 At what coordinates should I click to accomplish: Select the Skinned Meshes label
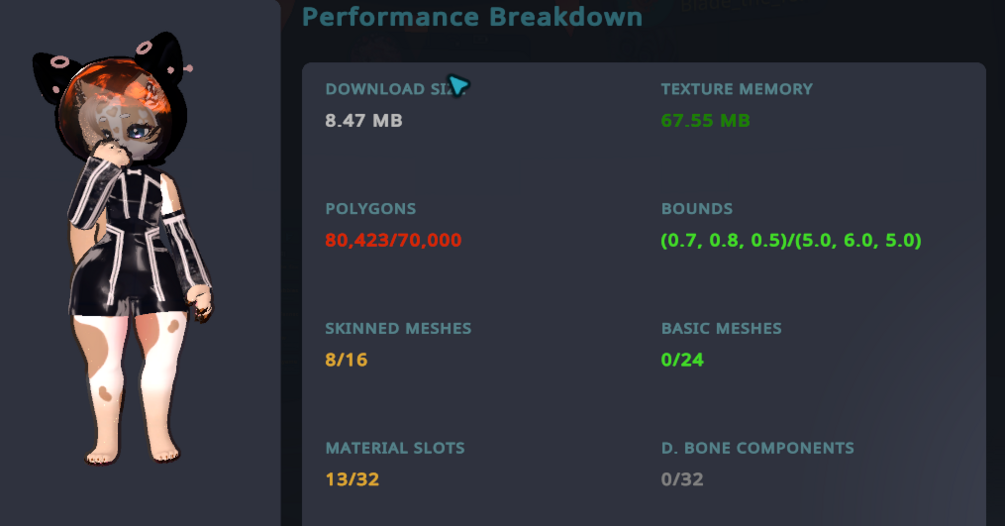tap(398, 329)
